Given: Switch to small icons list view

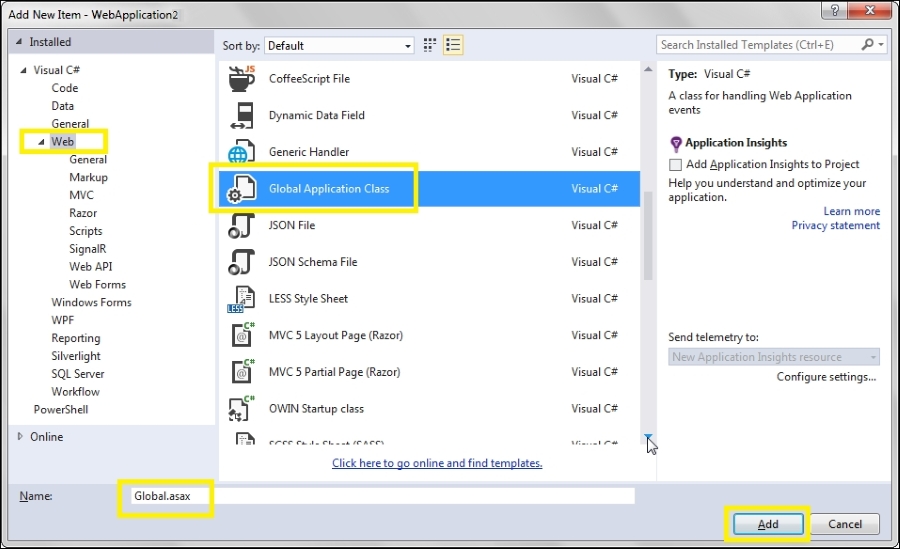Looking at the screenshot, I should [x=453, y=45].
